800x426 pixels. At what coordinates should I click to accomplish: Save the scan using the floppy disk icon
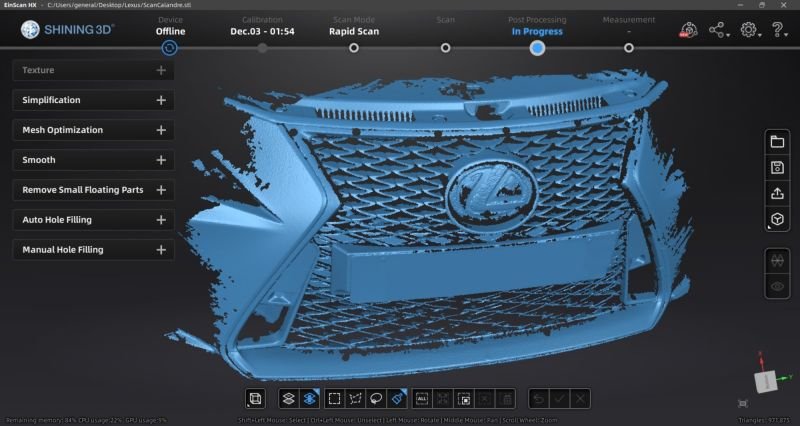click(x=777, y=168)
